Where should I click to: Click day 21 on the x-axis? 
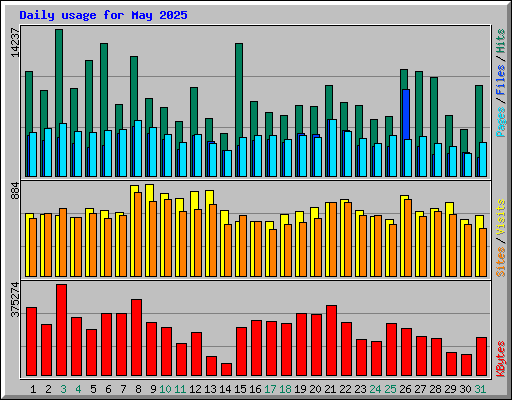[330, 389]
